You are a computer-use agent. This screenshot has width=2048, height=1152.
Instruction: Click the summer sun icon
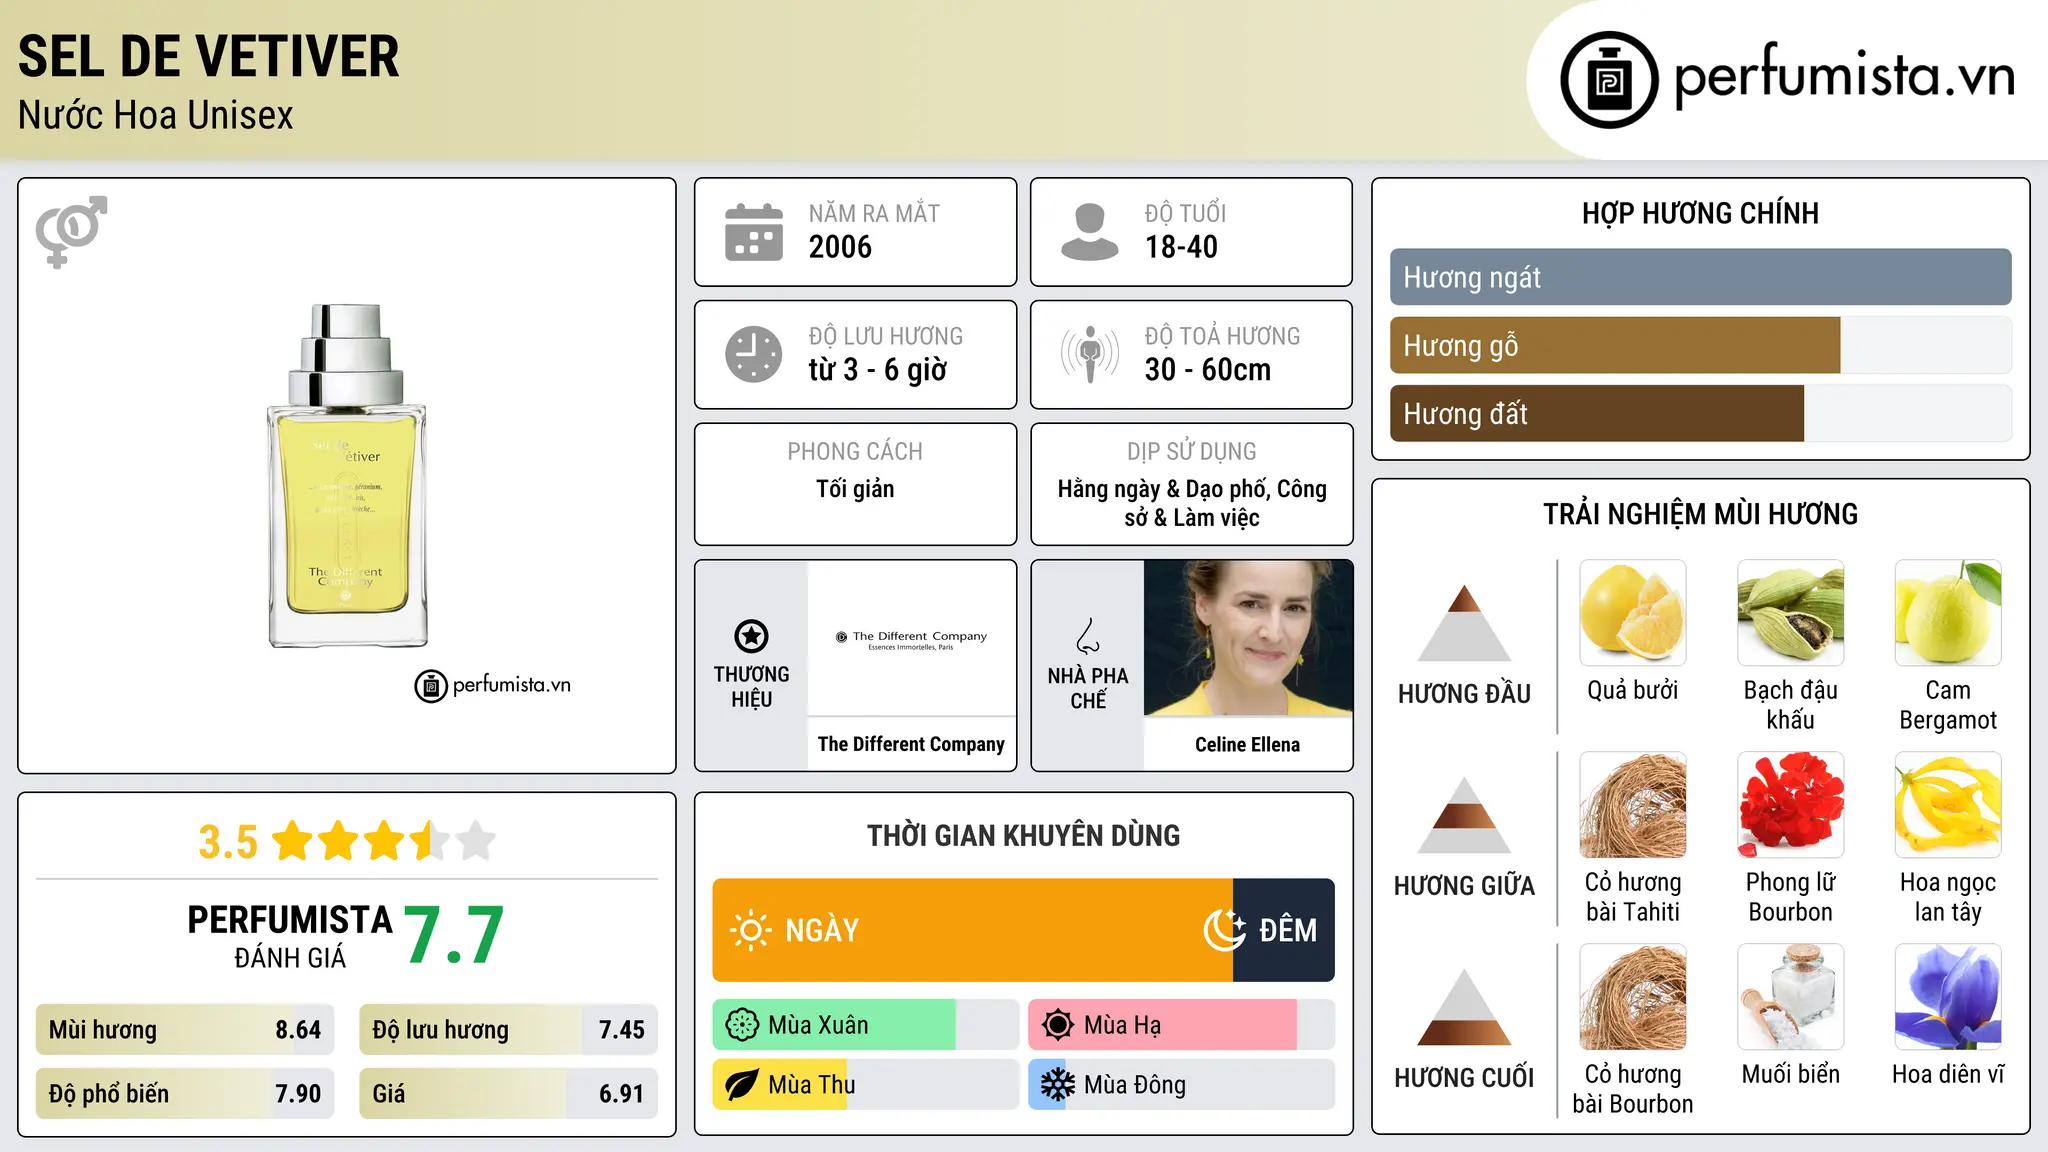coord(1058,1025)
